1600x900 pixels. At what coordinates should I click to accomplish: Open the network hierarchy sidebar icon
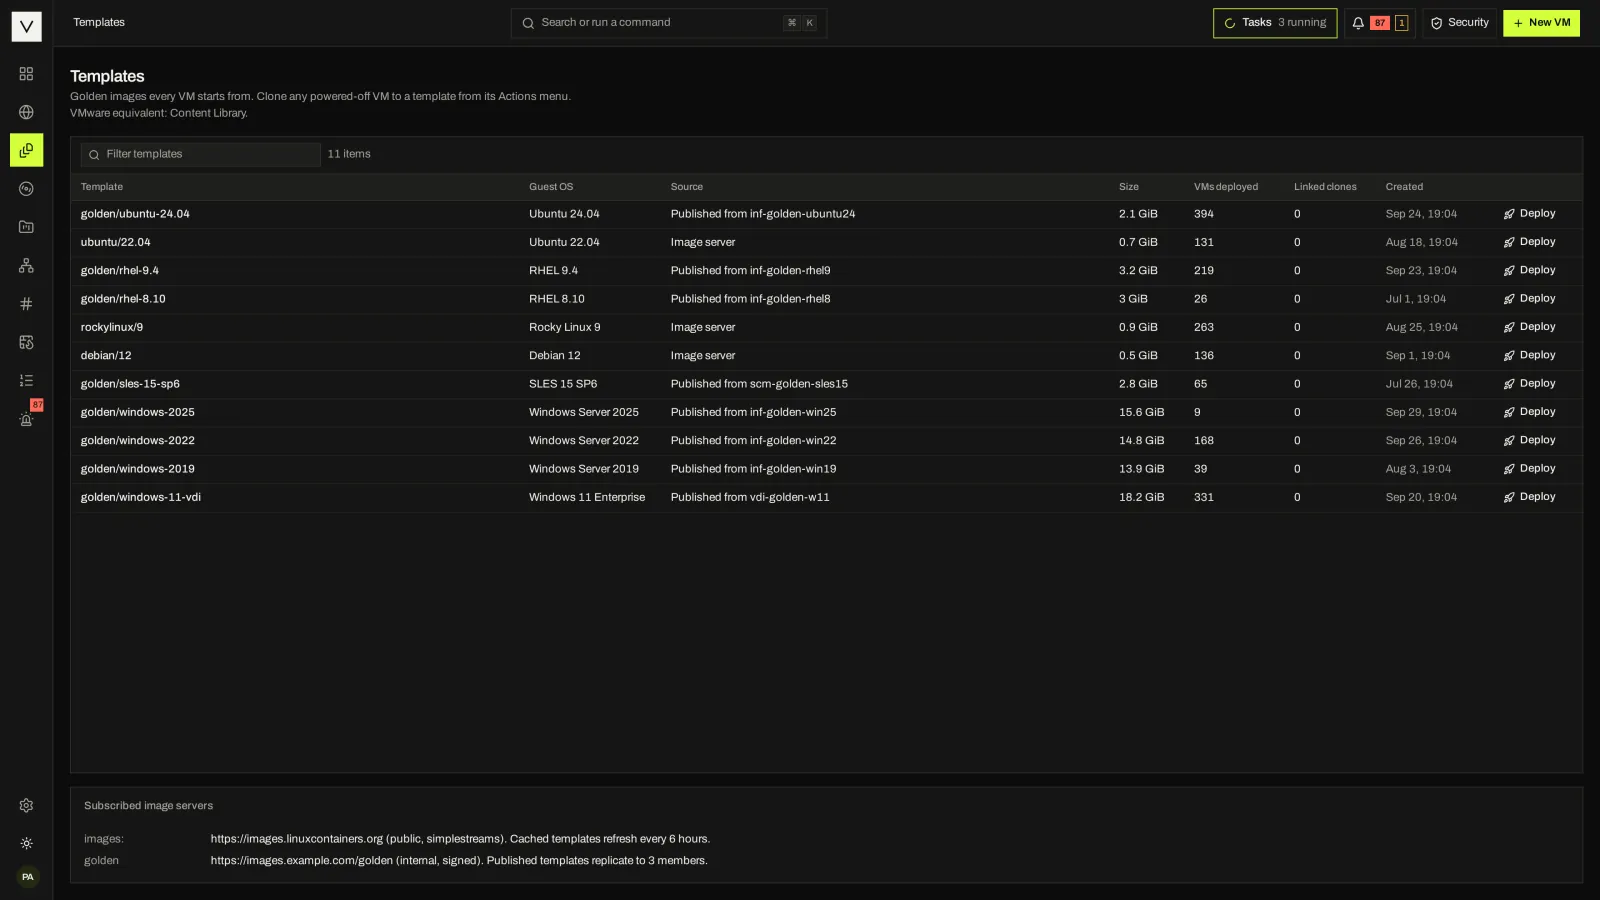[x=26, y=265]
